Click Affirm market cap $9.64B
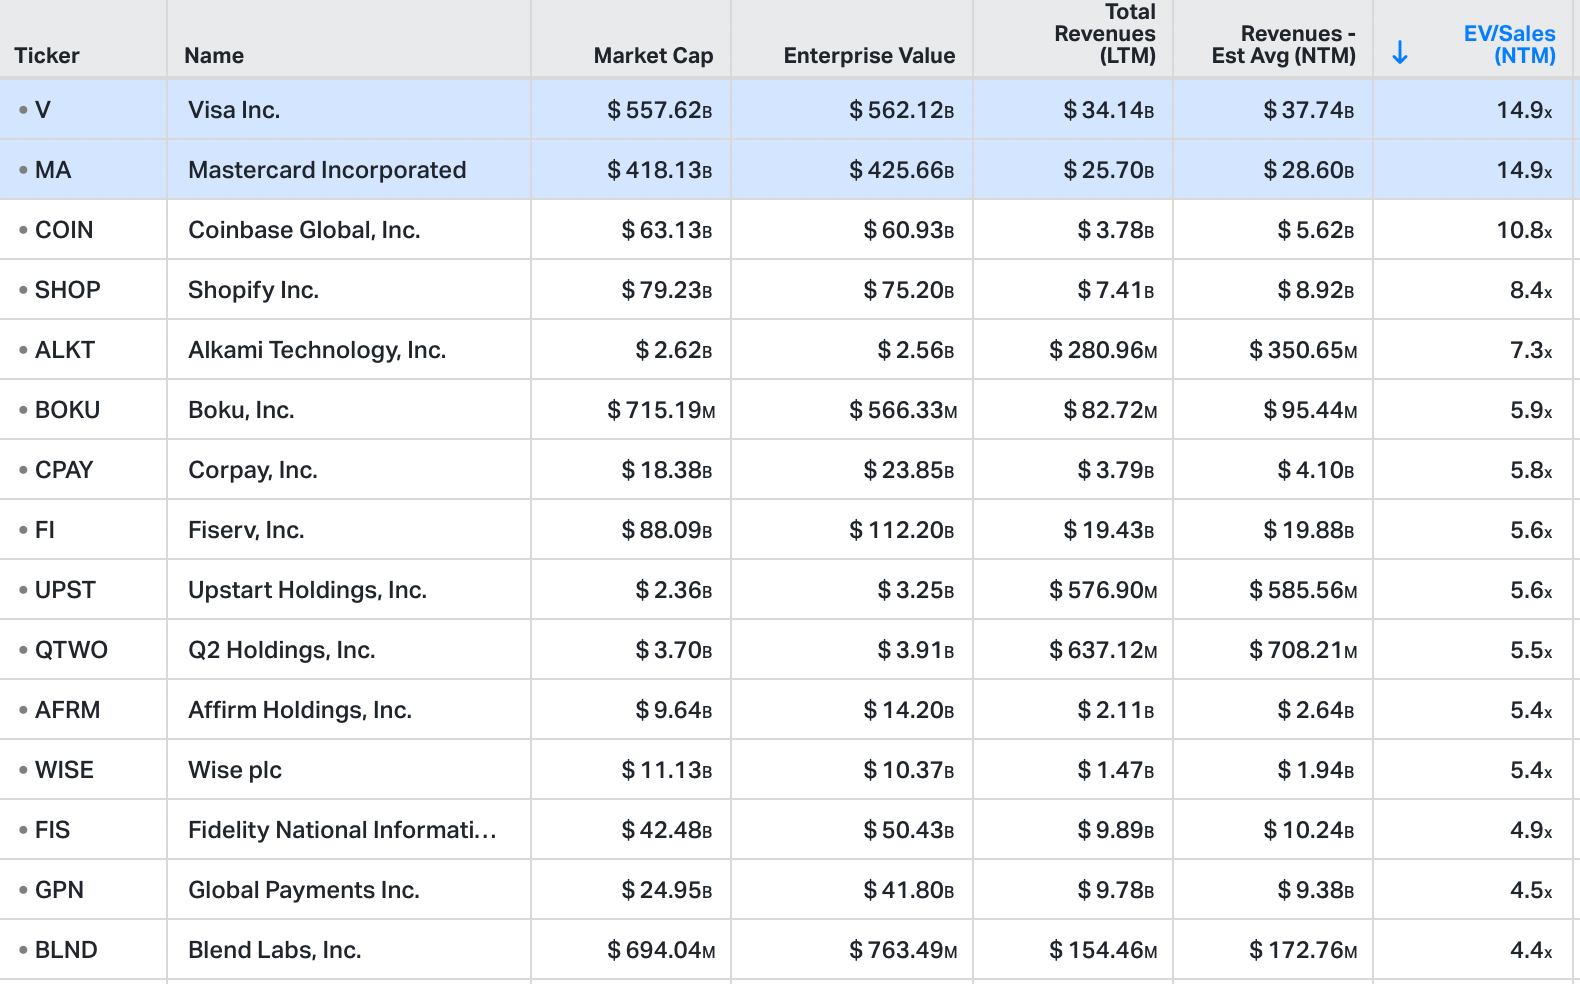Image resolution: width=1580 pixels, height=984 pixels. coord(674,710)
